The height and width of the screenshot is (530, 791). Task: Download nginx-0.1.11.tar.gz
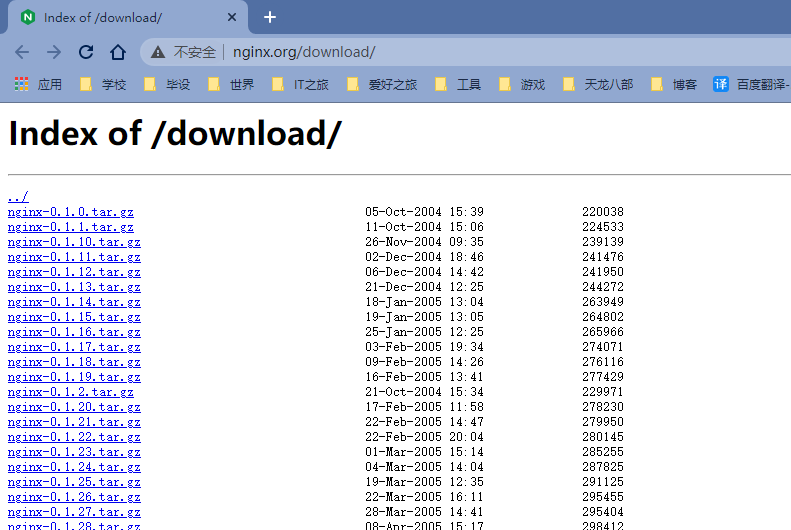pos(74,257)
